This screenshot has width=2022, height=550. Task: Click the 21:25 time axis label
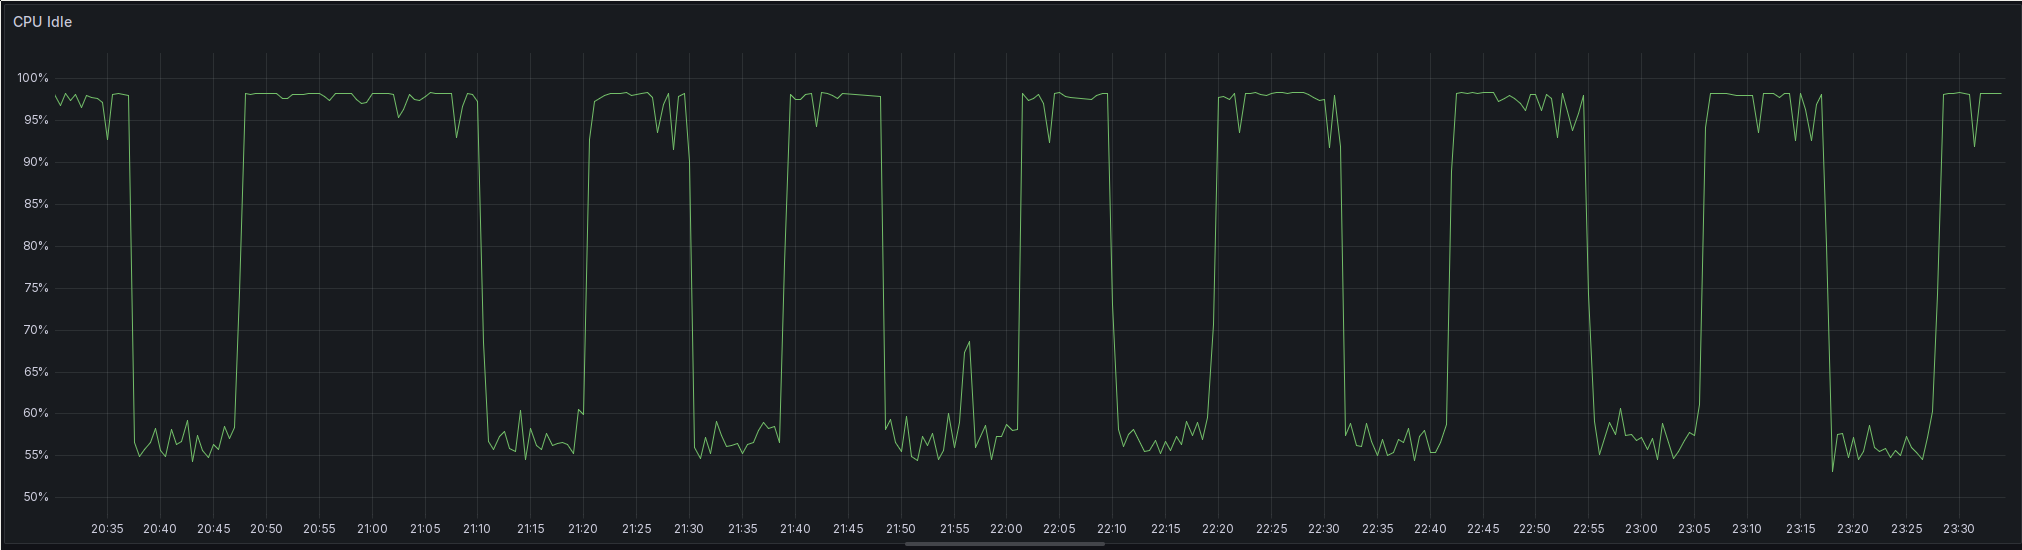636,529
